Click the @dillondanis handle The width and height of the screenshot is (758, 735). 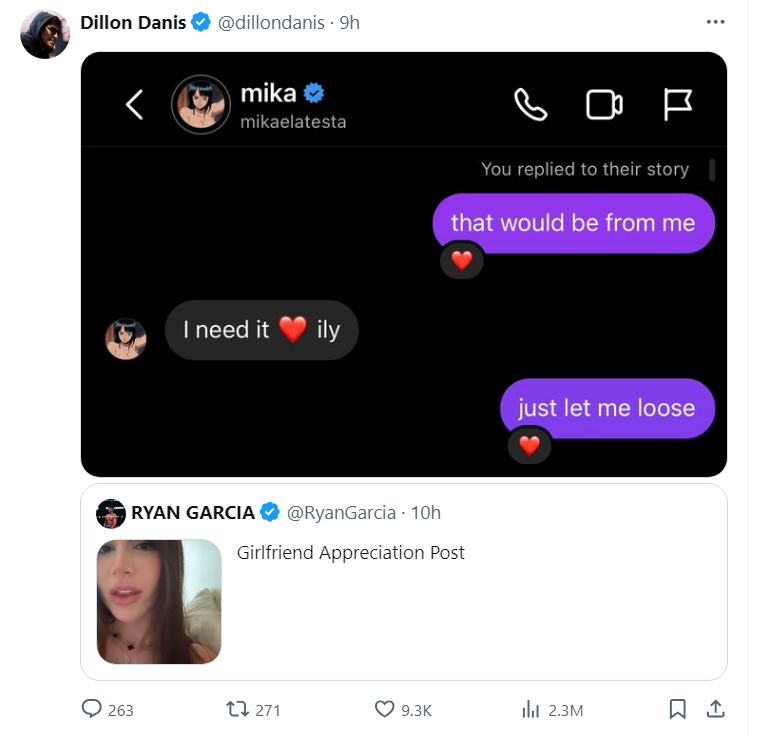(x=271, y=22)
